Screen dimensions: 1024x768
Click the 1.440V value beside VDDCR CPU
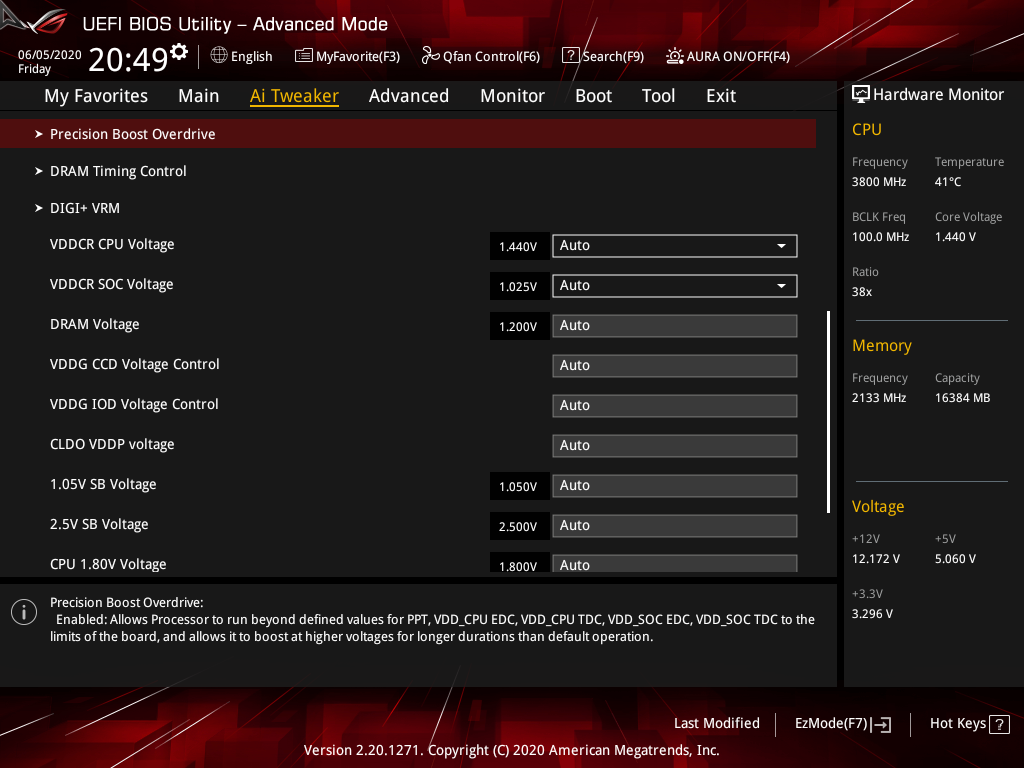tap(519, 247)
